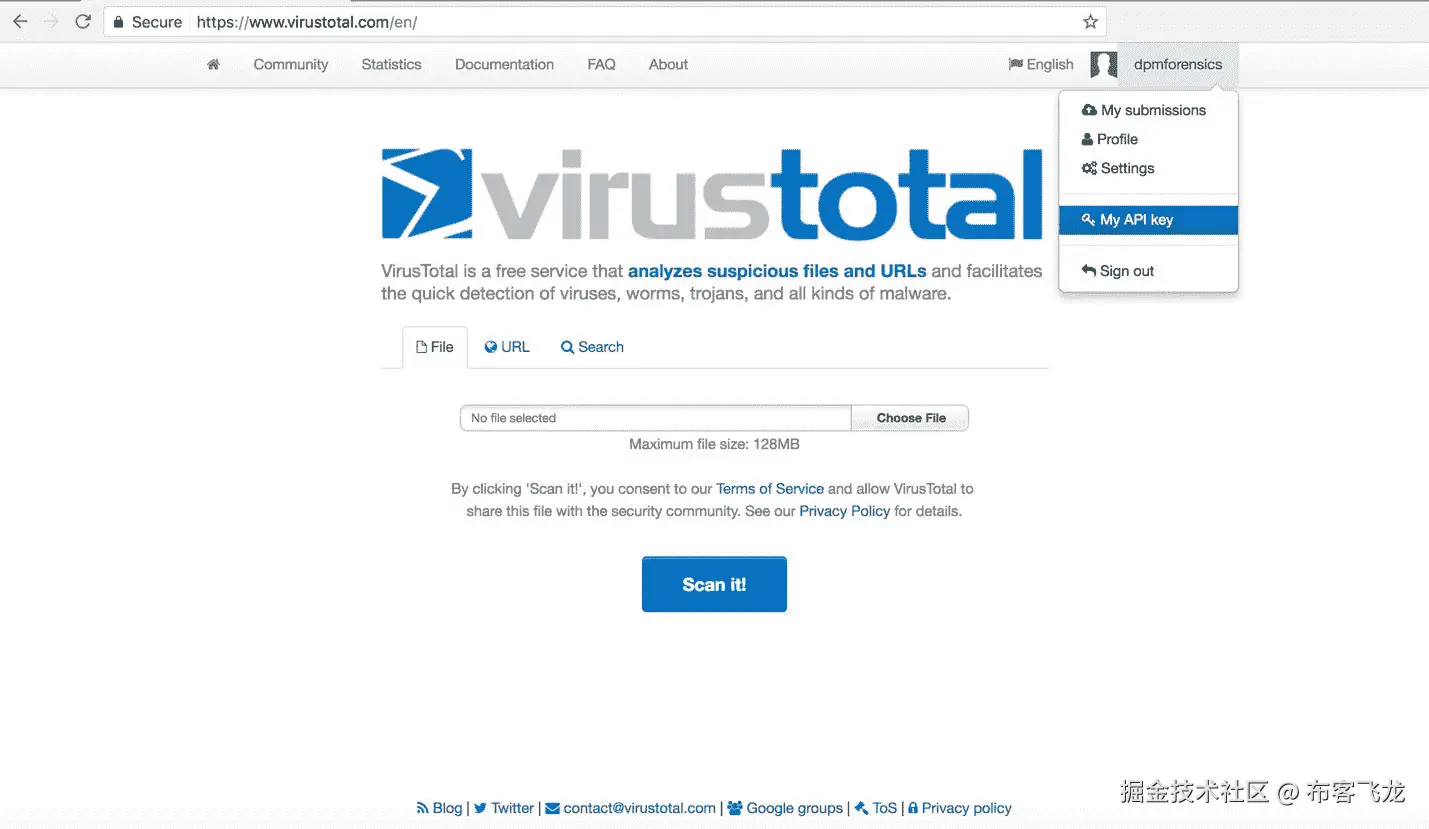The image size is (1429, 829).
Task: Bookmark page using the star icon
Action: point(1090,21)
